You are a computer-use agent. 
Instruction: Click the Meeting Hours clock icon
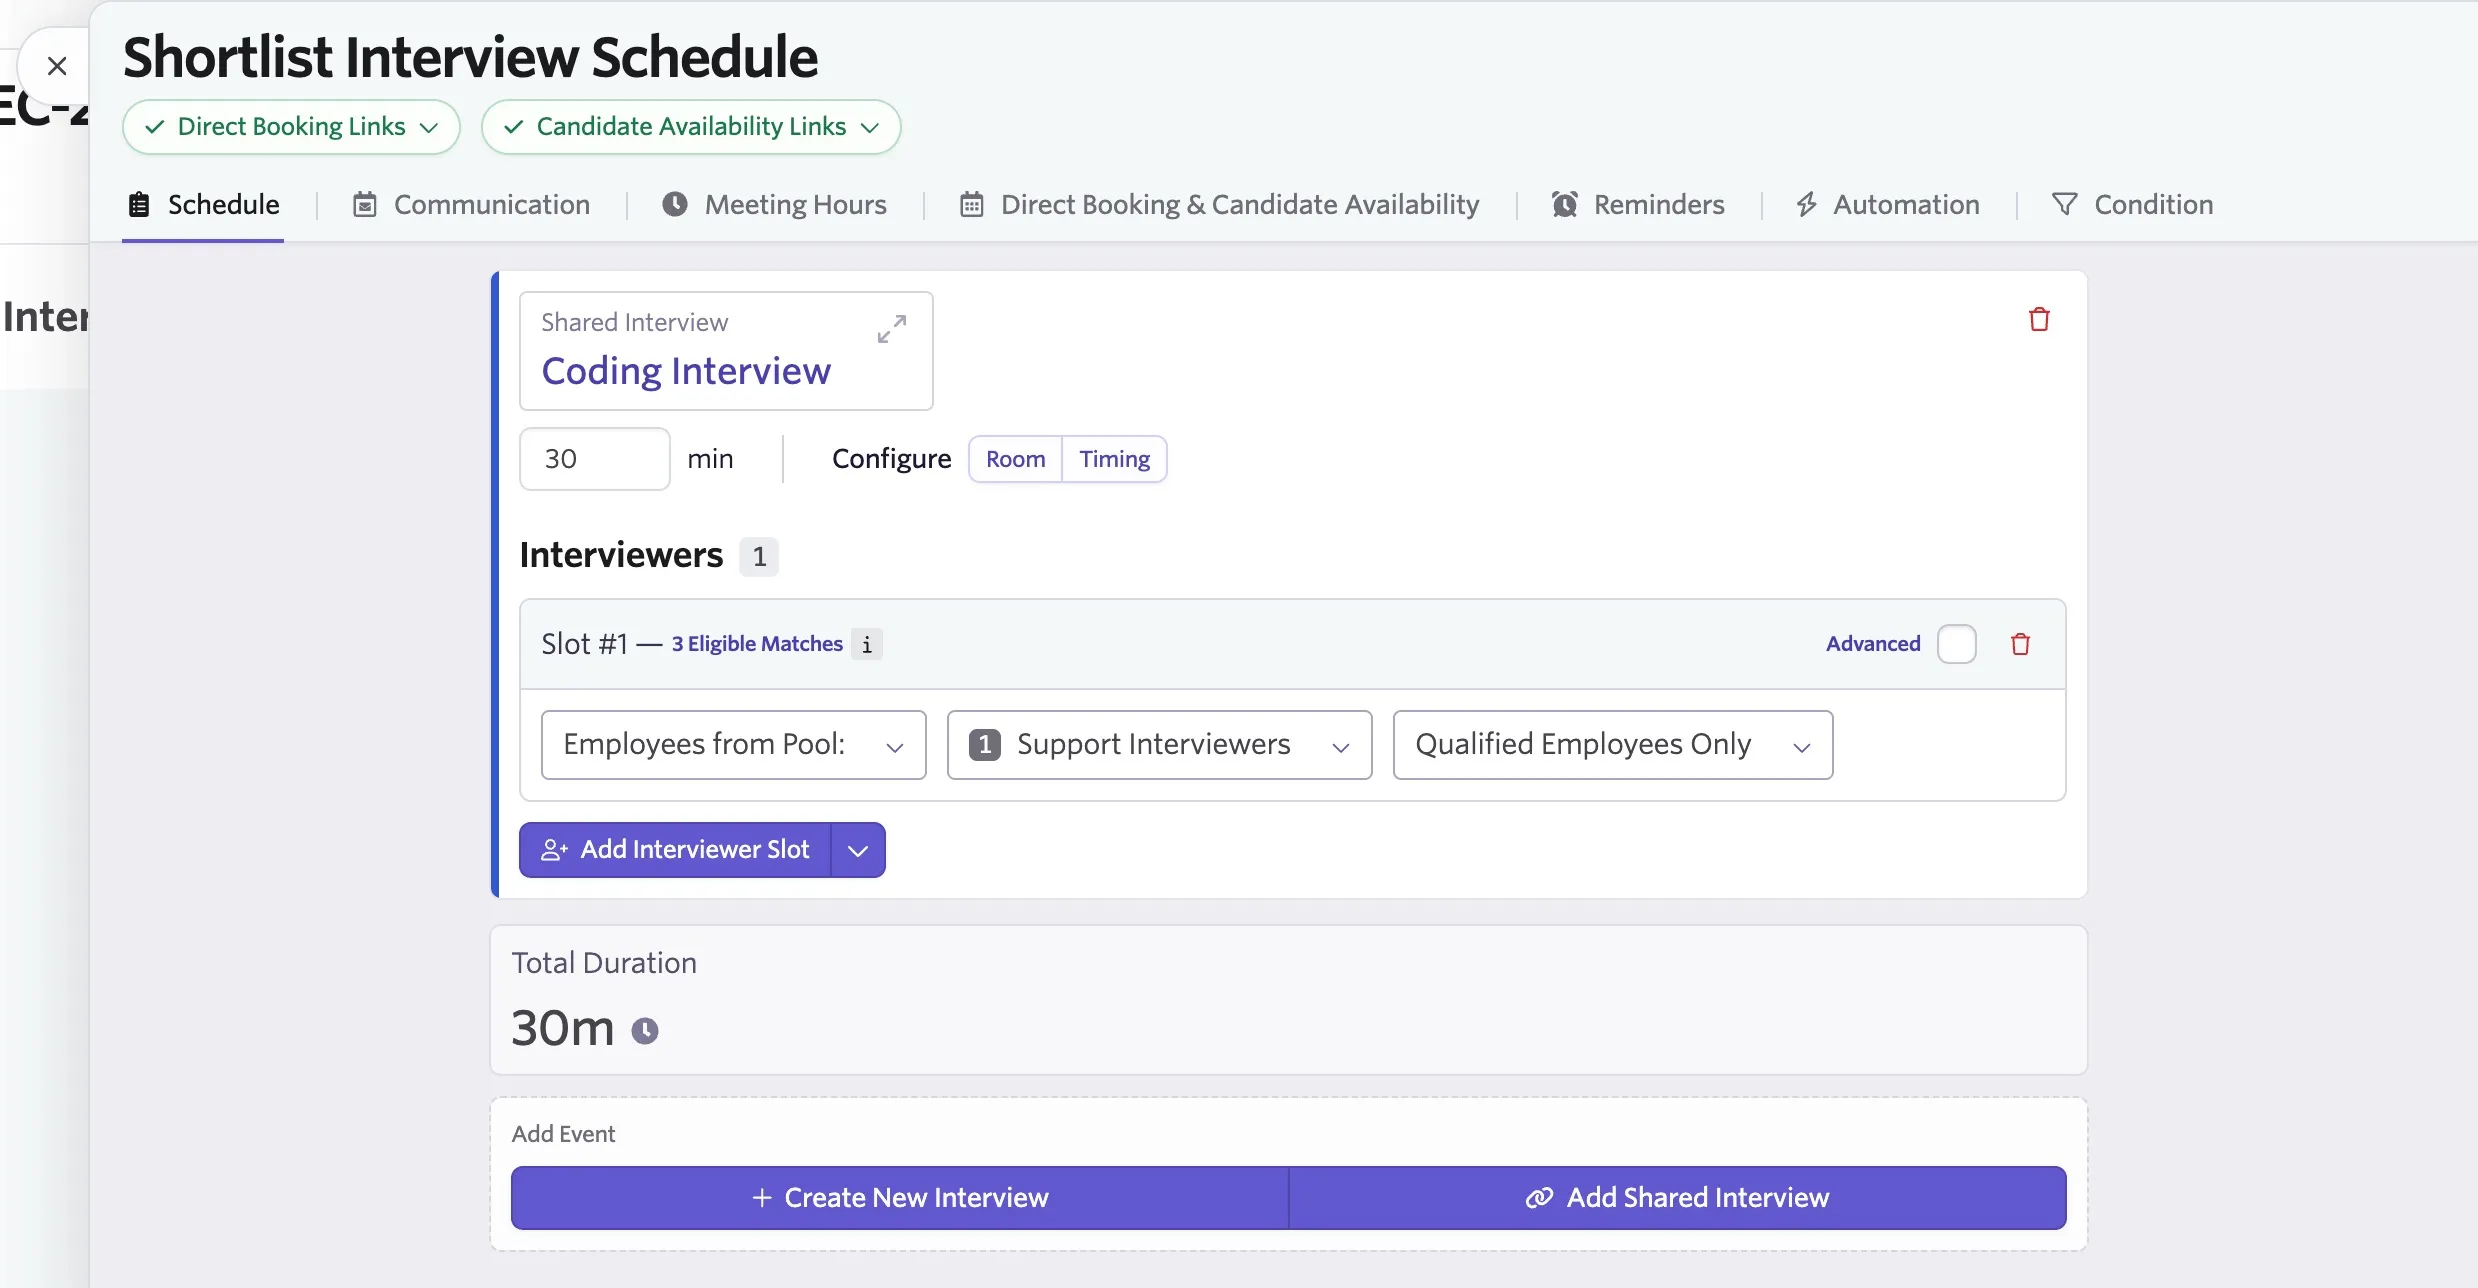pyautogui.click(x=675, y=204)
